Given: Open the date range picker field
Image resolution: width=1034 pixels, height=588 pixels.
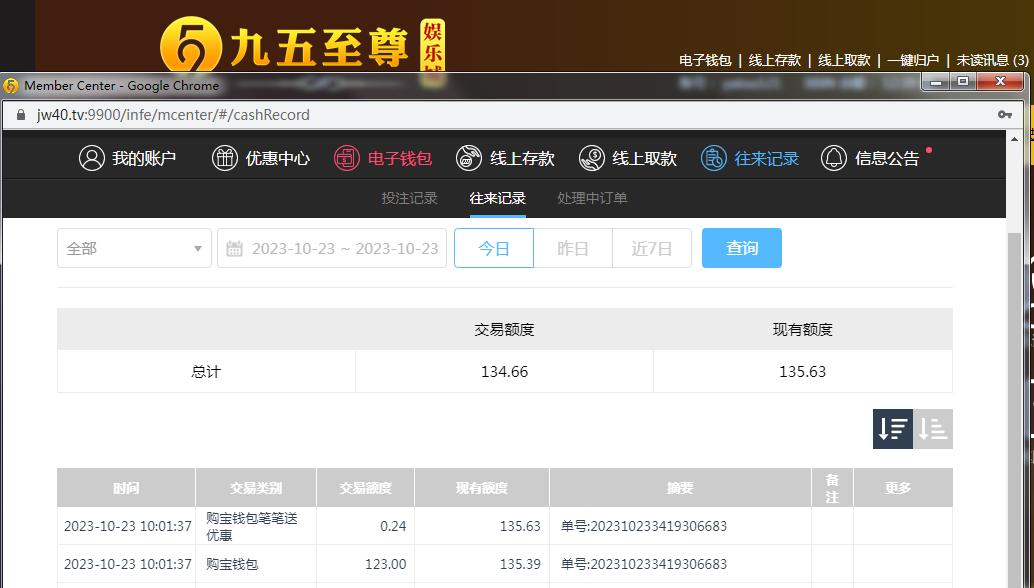Looking at the screenshot, I should coord(344,248).
